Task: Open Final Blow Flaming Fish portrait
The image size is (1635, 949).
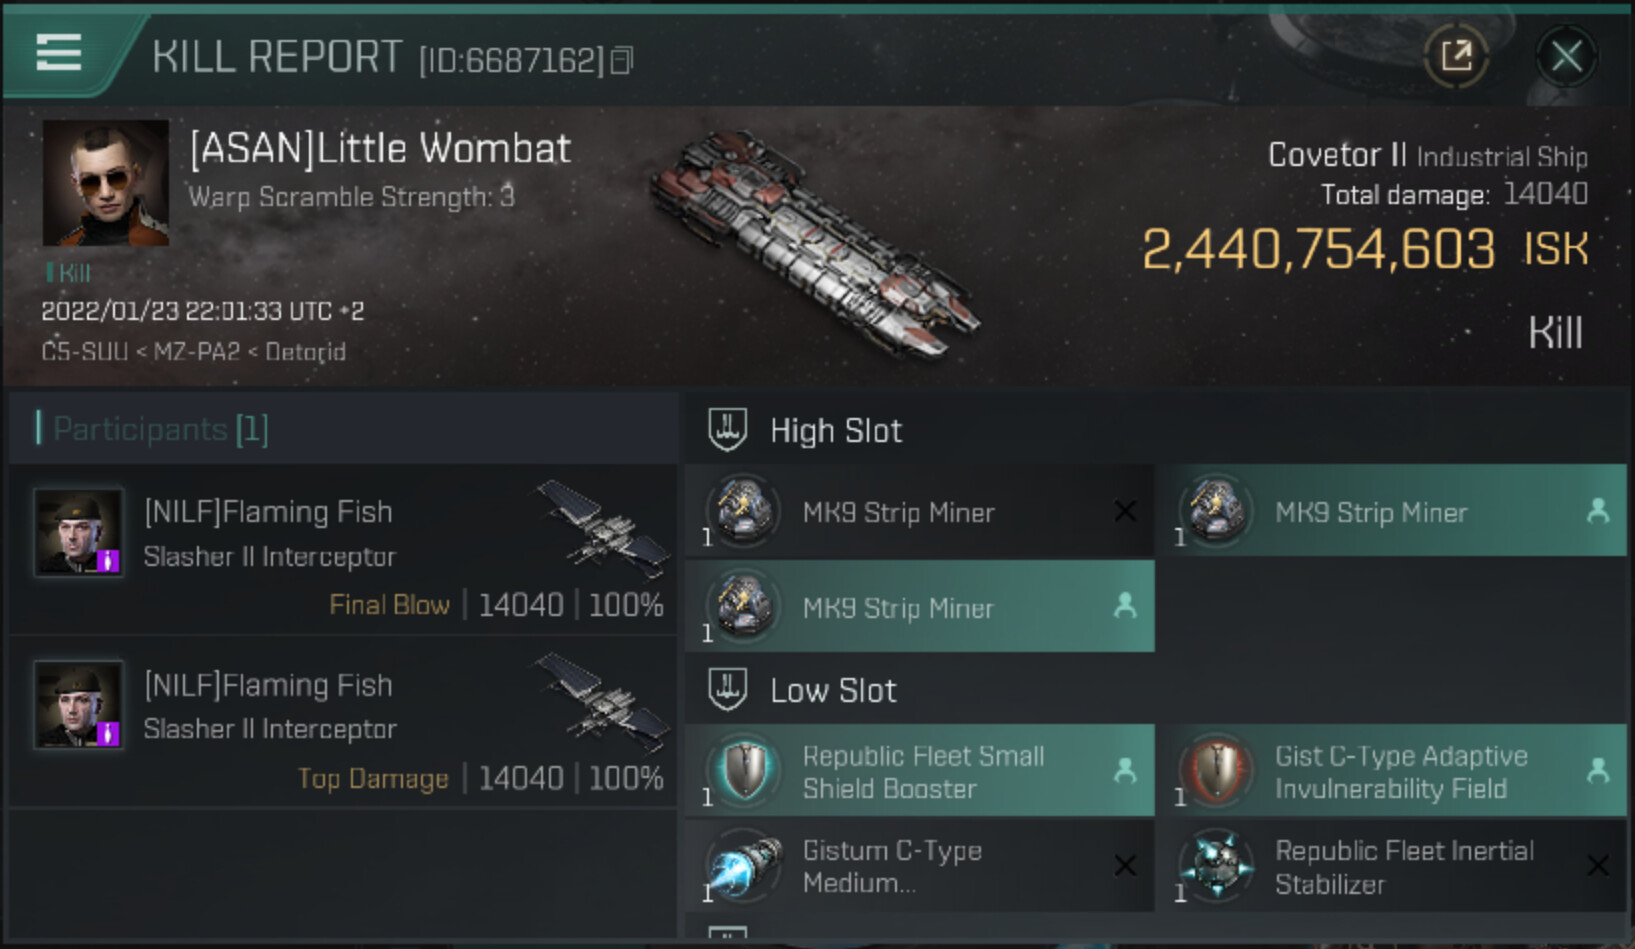Action: point(78,532)
